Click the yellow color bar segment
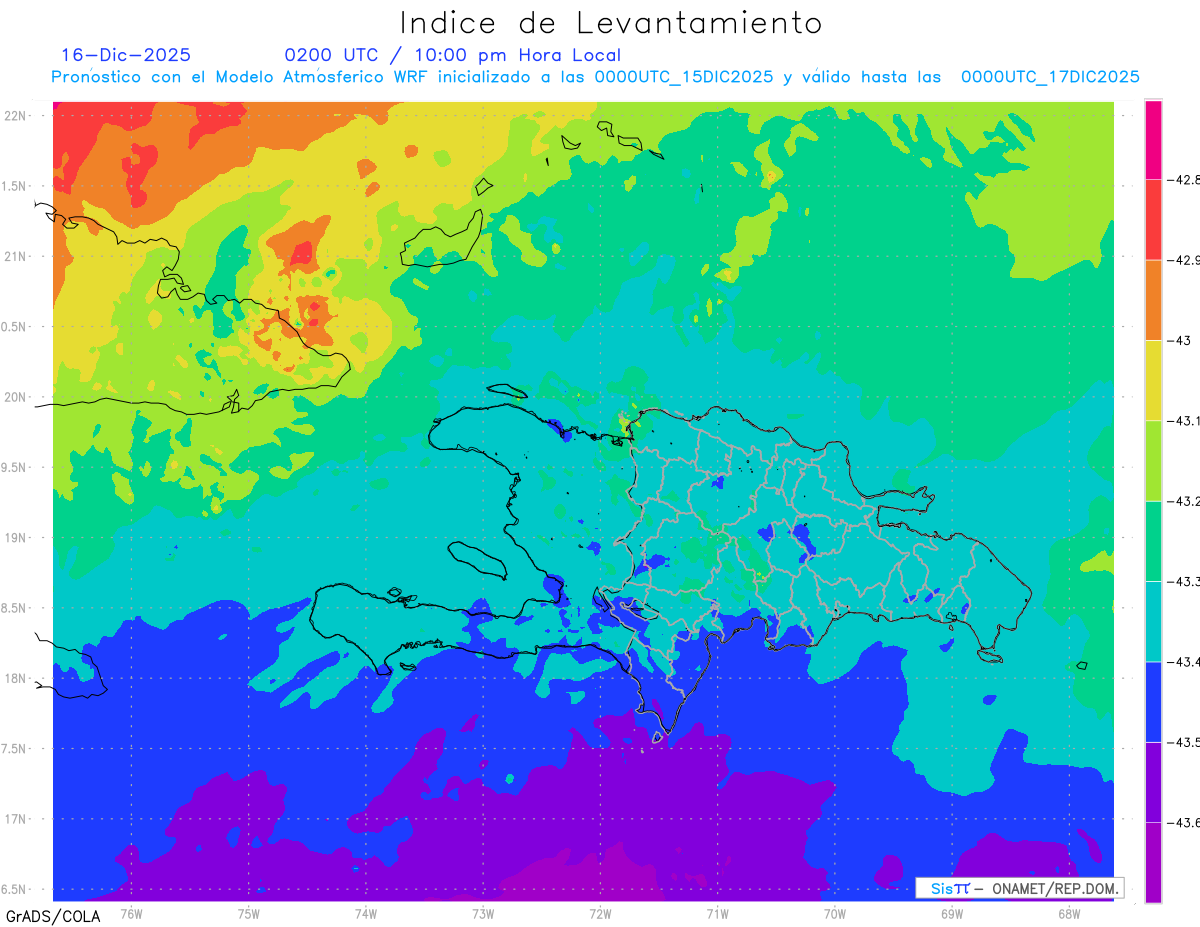 (x=1153, y=381)
